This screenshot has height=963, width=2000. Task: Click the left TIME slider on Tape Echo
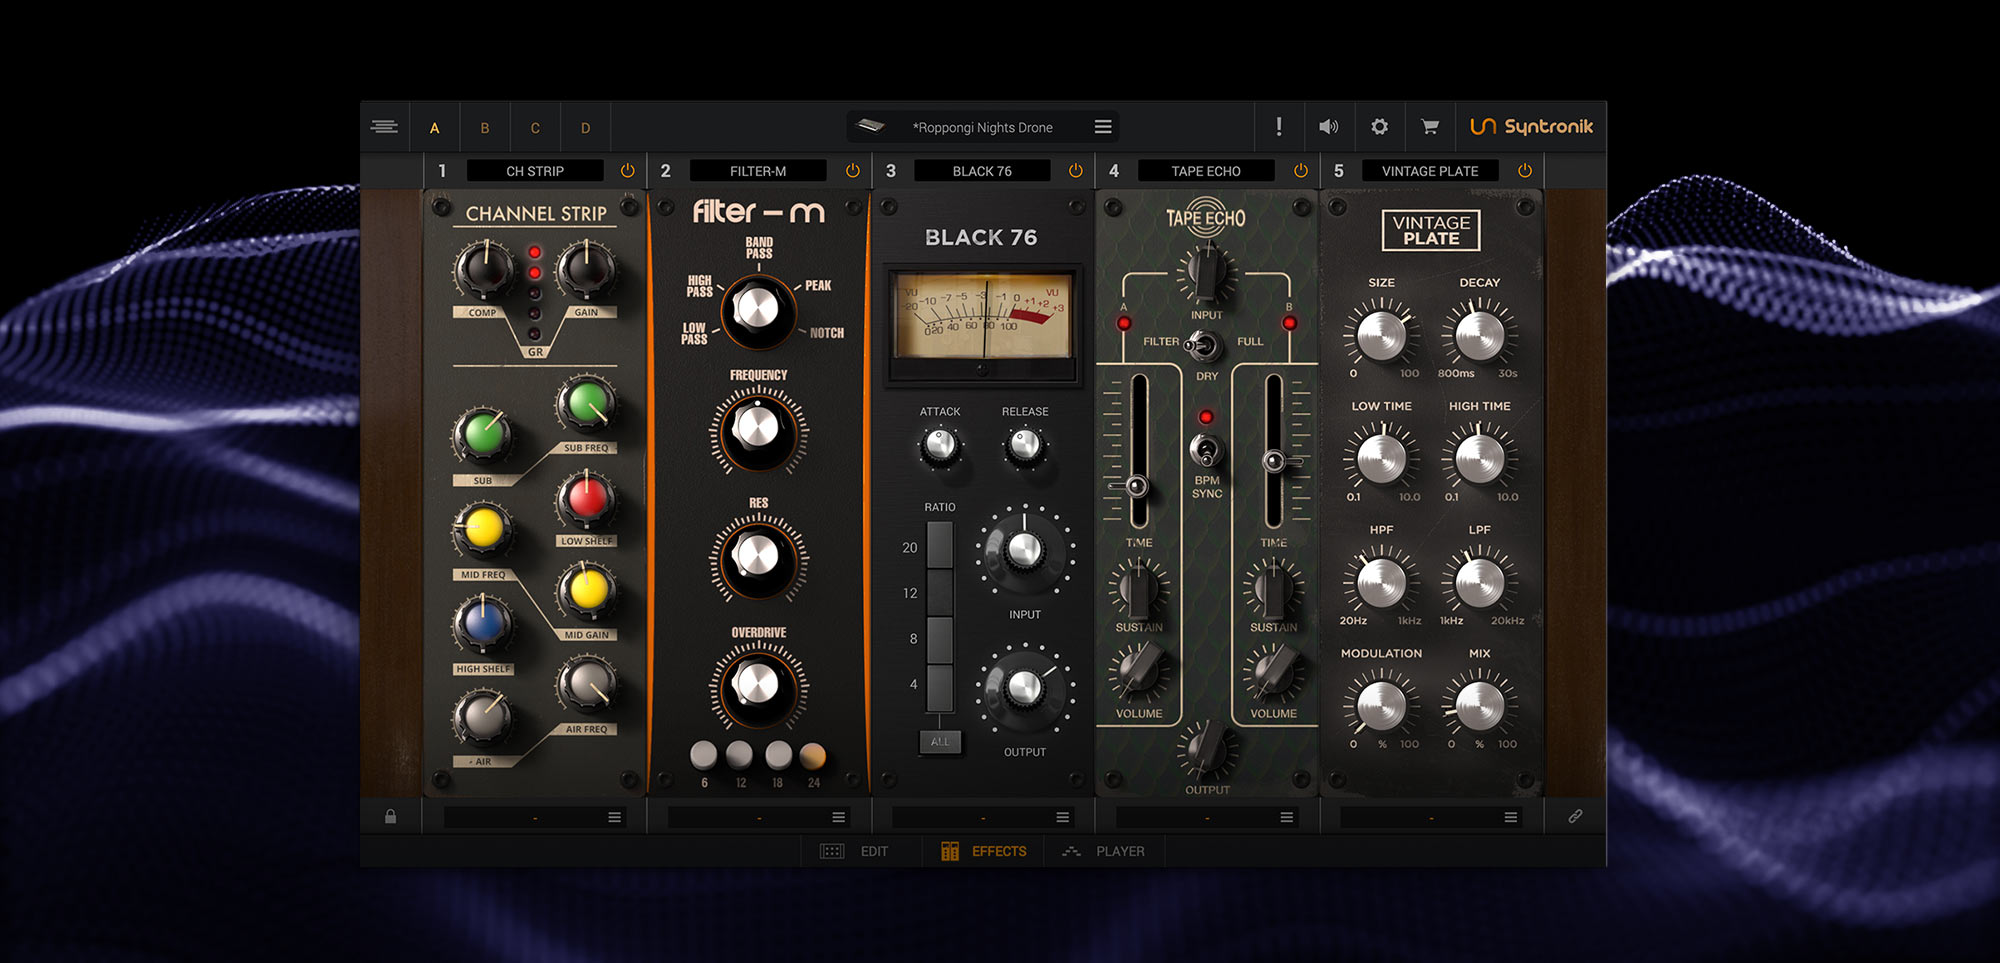coord(1138,487)
